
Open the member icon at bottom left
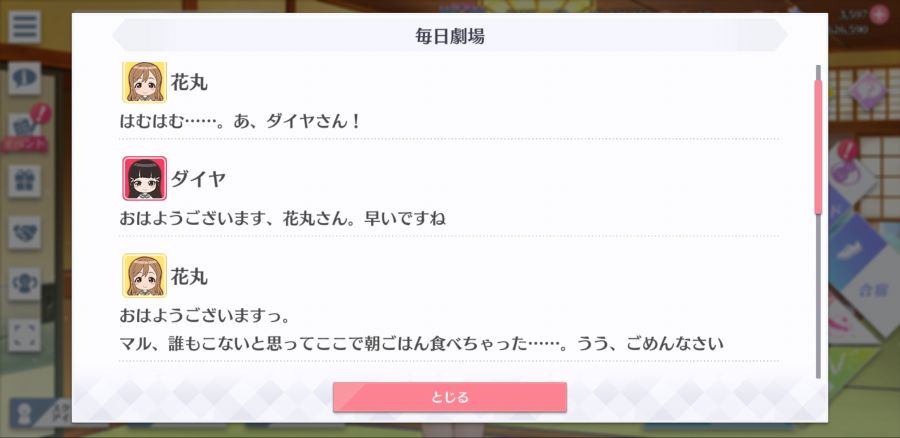click(x=25, y=414)
